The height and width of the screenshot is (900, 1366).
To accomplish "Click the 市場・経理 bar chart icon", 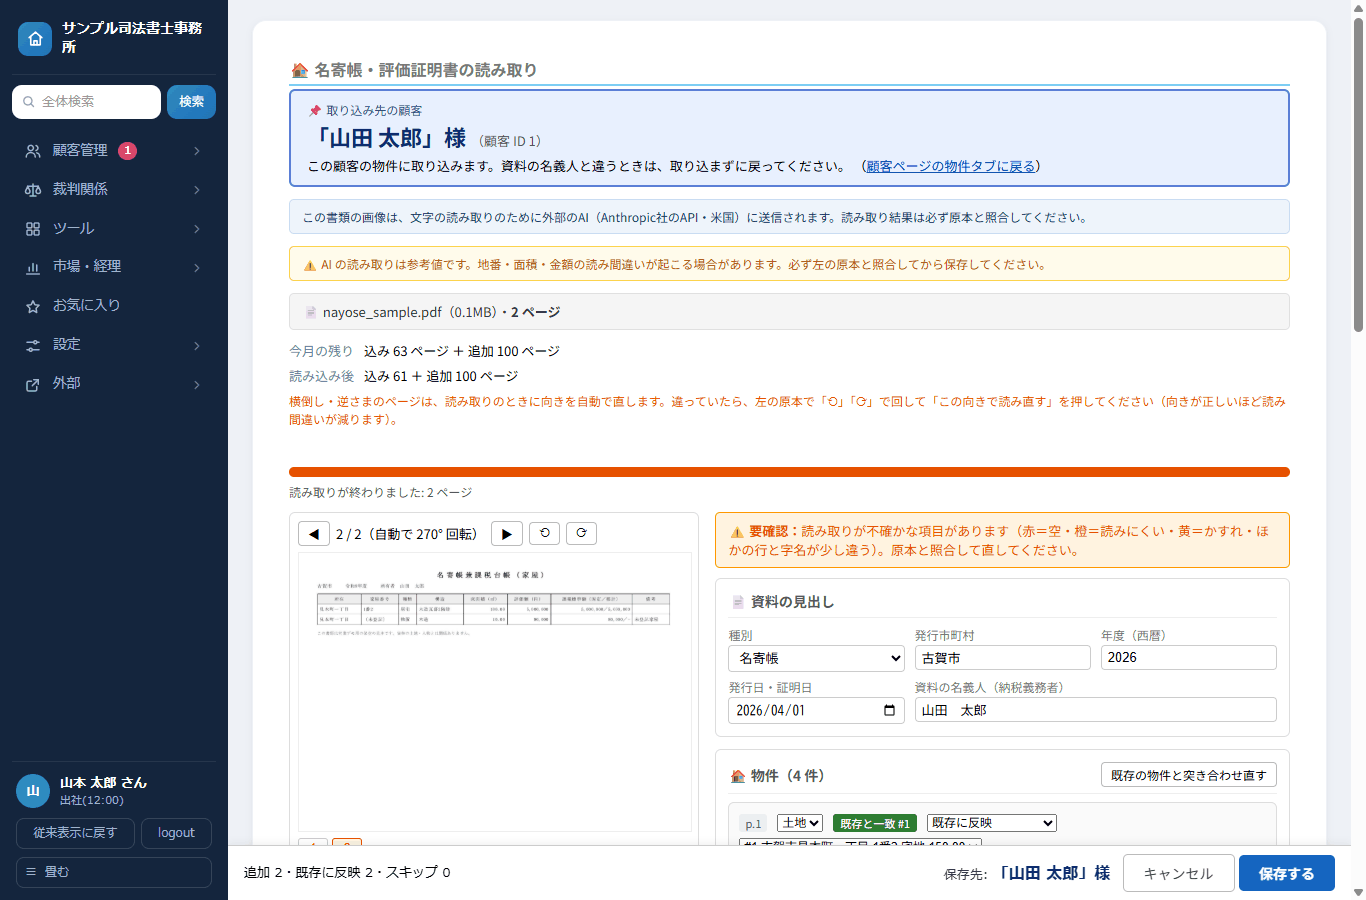I will point(33,267).
